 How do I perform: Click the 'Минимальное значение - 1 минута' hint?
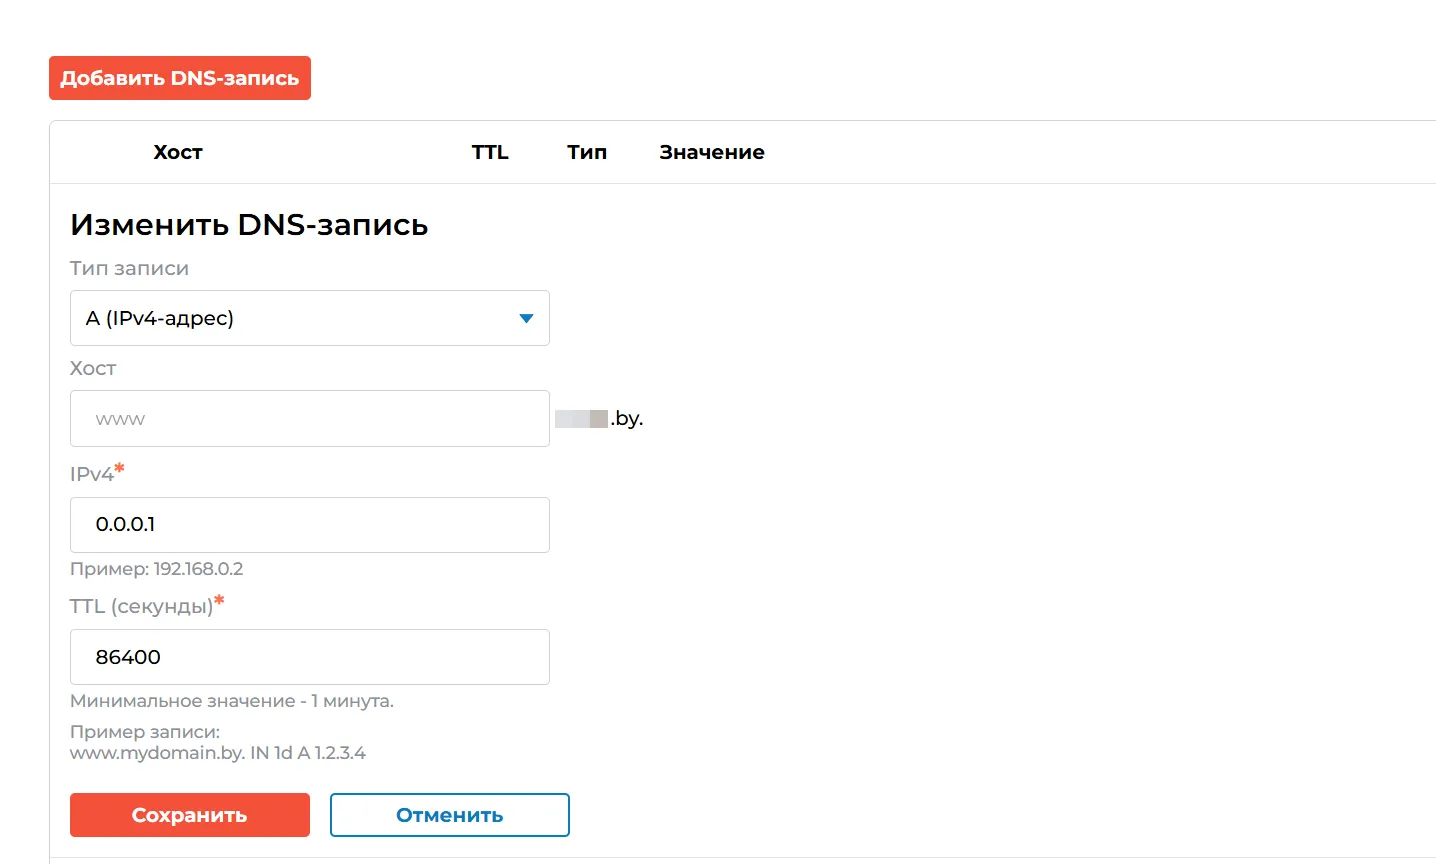(x=231, y=701)
